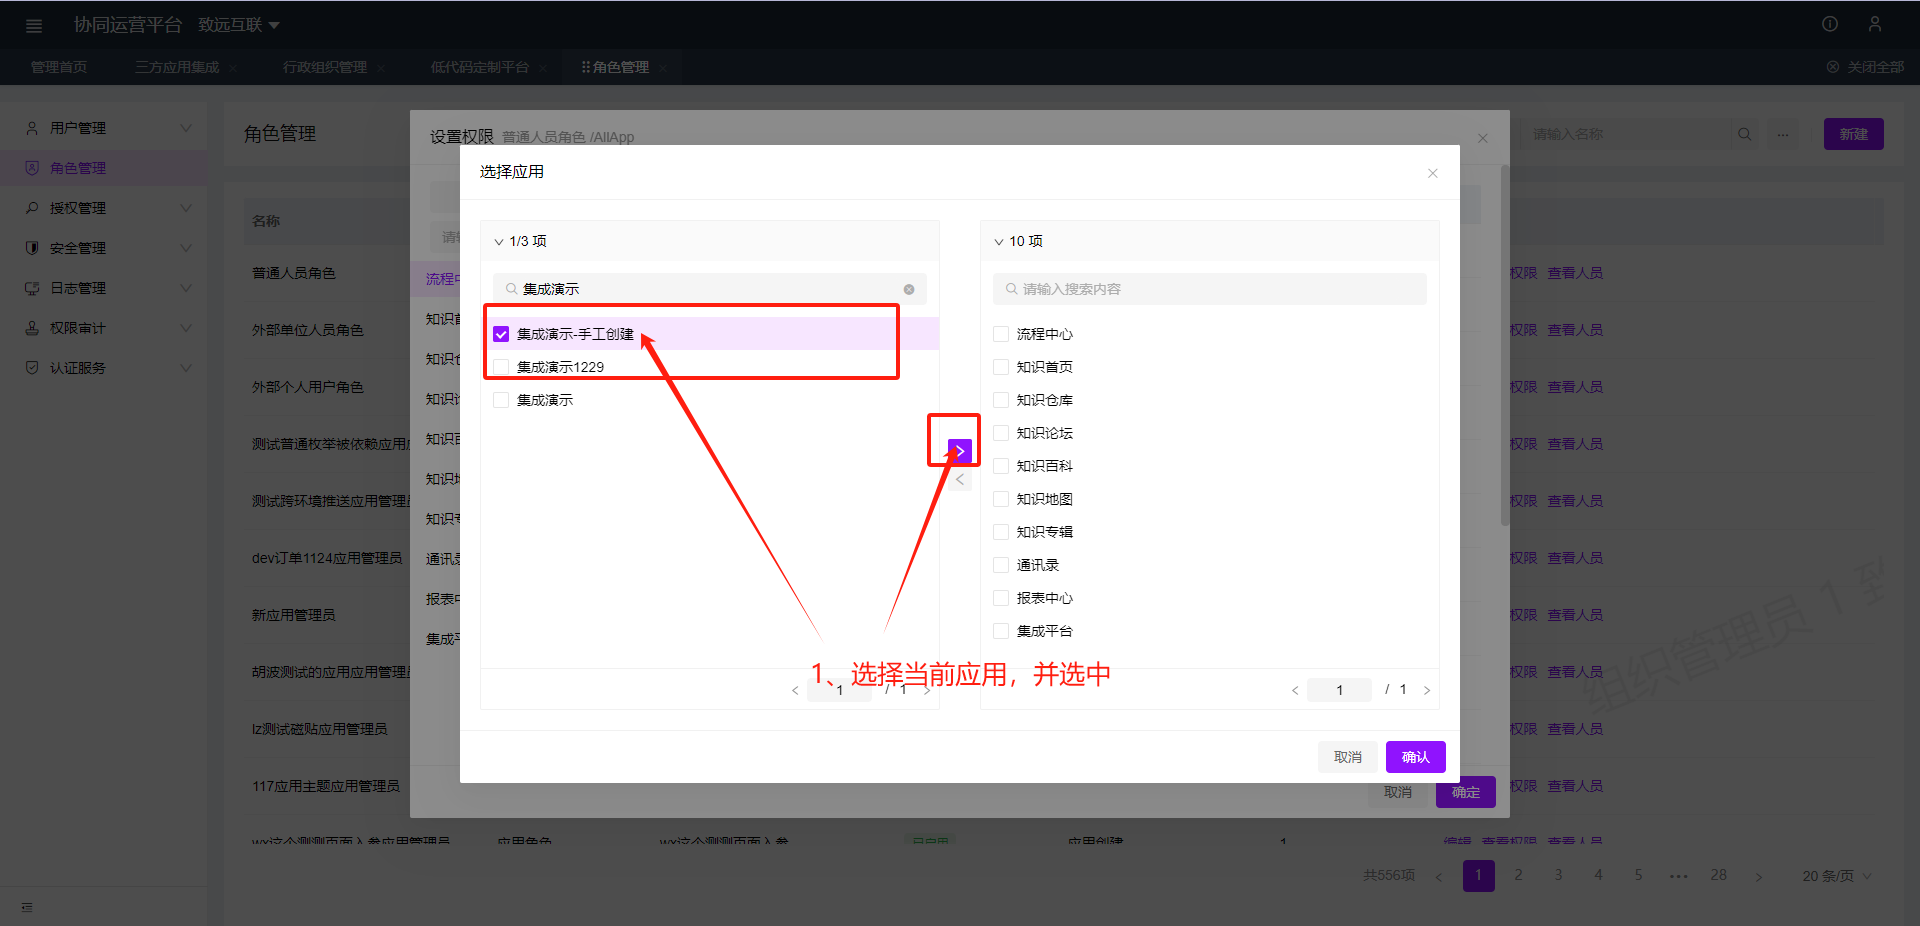Go to previous page of the role table
Viewport: 1920px width, 926px height.
pyautogui.click(x=1439, y=876)
